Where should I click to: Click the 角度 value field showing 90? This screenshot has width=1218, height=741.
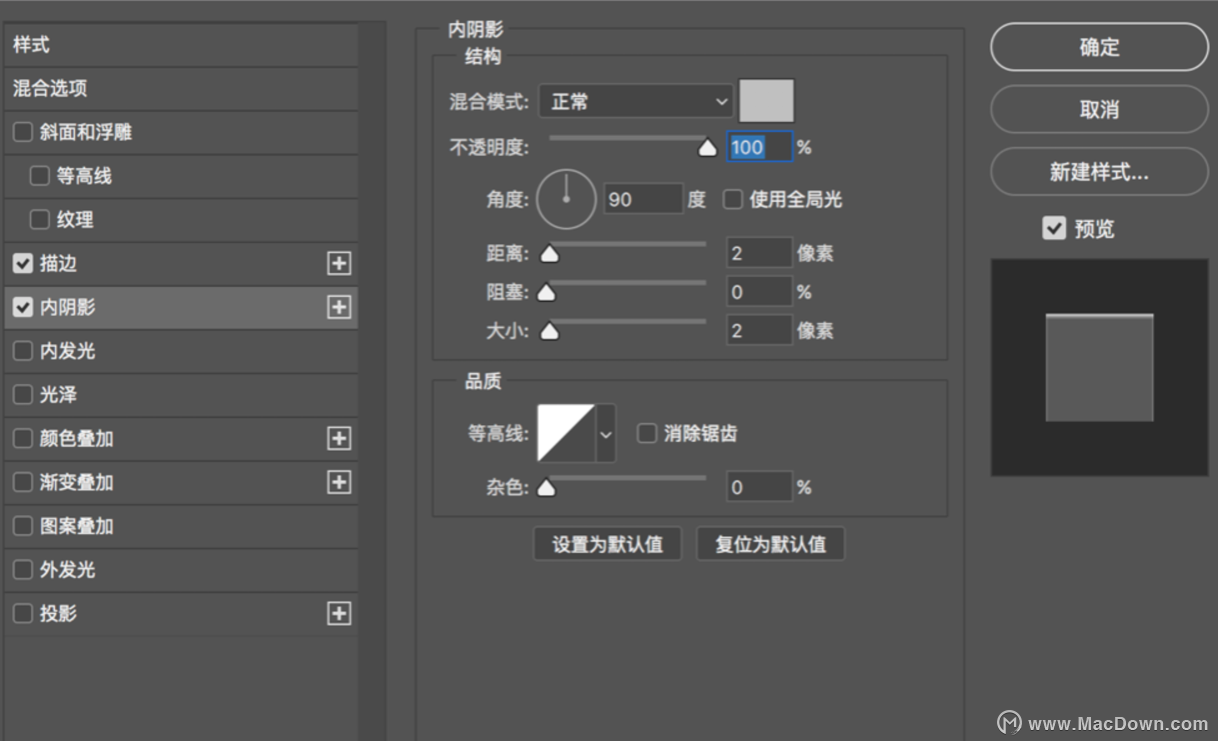[x=643, y=199]
